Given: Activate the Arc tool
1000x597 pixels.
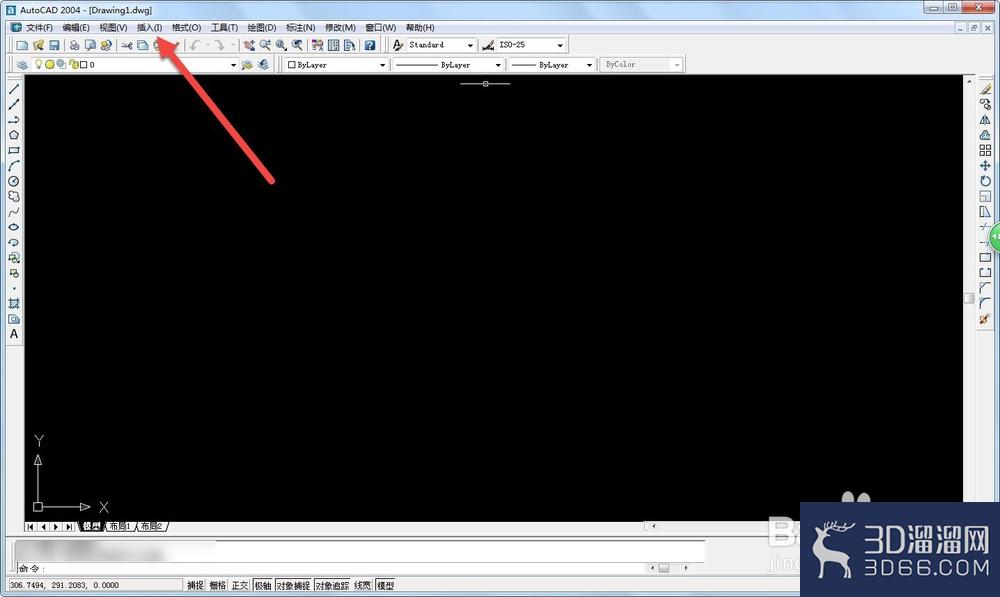Looking at the screenshot, I should tap(13, 166).
